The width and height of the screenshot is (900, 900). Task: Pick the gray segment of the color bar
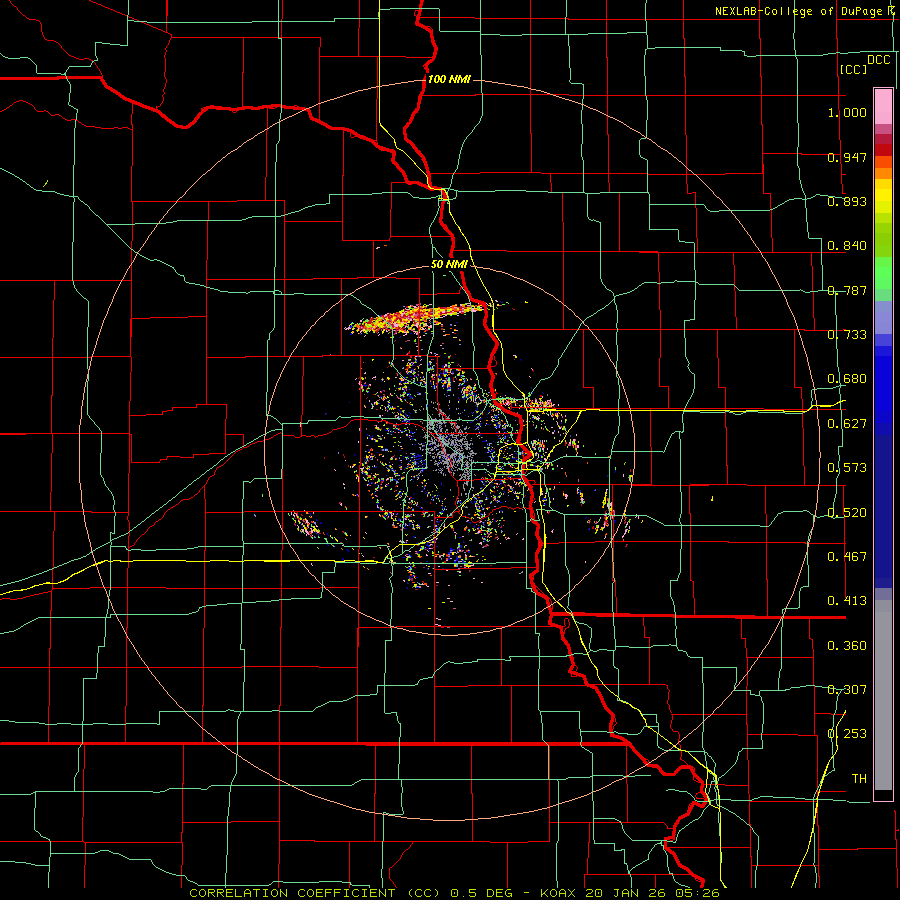click(x=883, y=695)
